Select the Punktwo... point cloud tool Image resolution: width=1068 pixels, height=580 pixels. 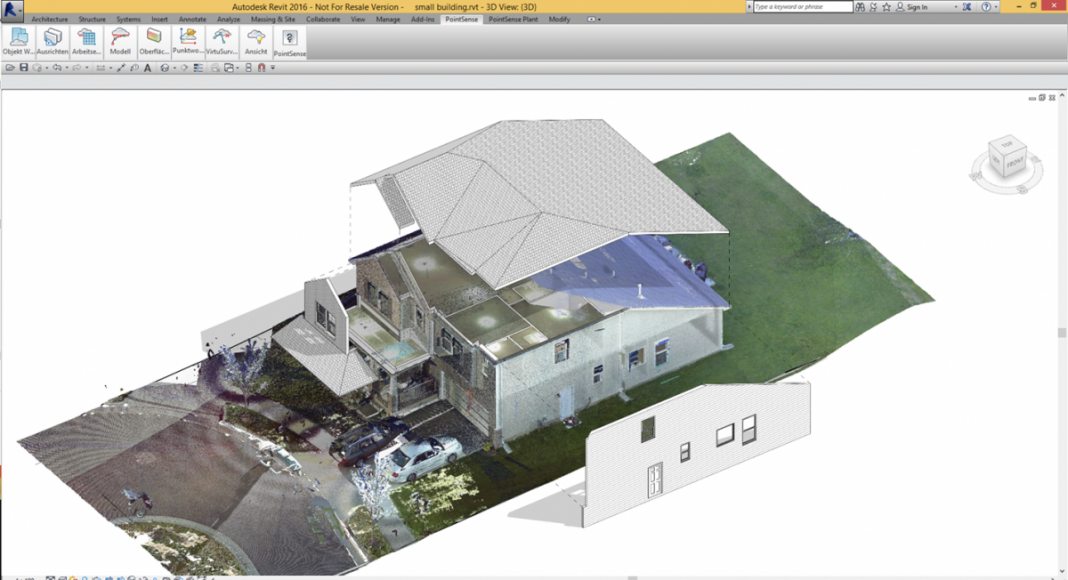pyautogui.click(x=187, y=41)
